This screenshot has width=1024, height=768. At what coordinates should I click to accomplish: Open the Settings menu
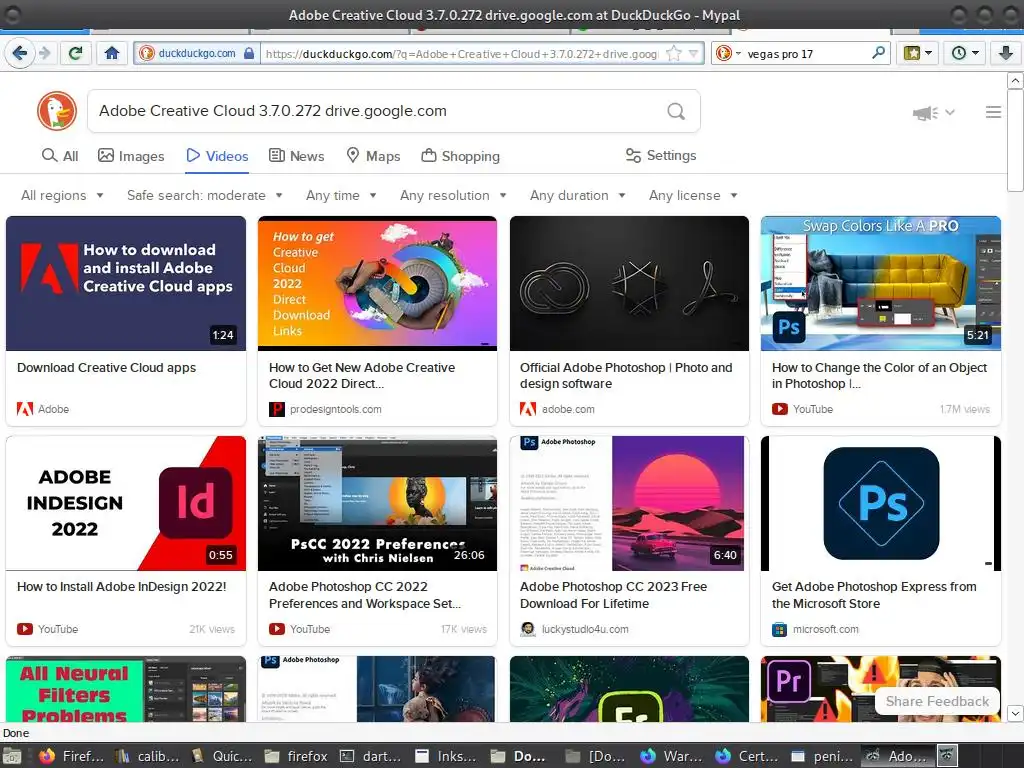pos(661,155)
